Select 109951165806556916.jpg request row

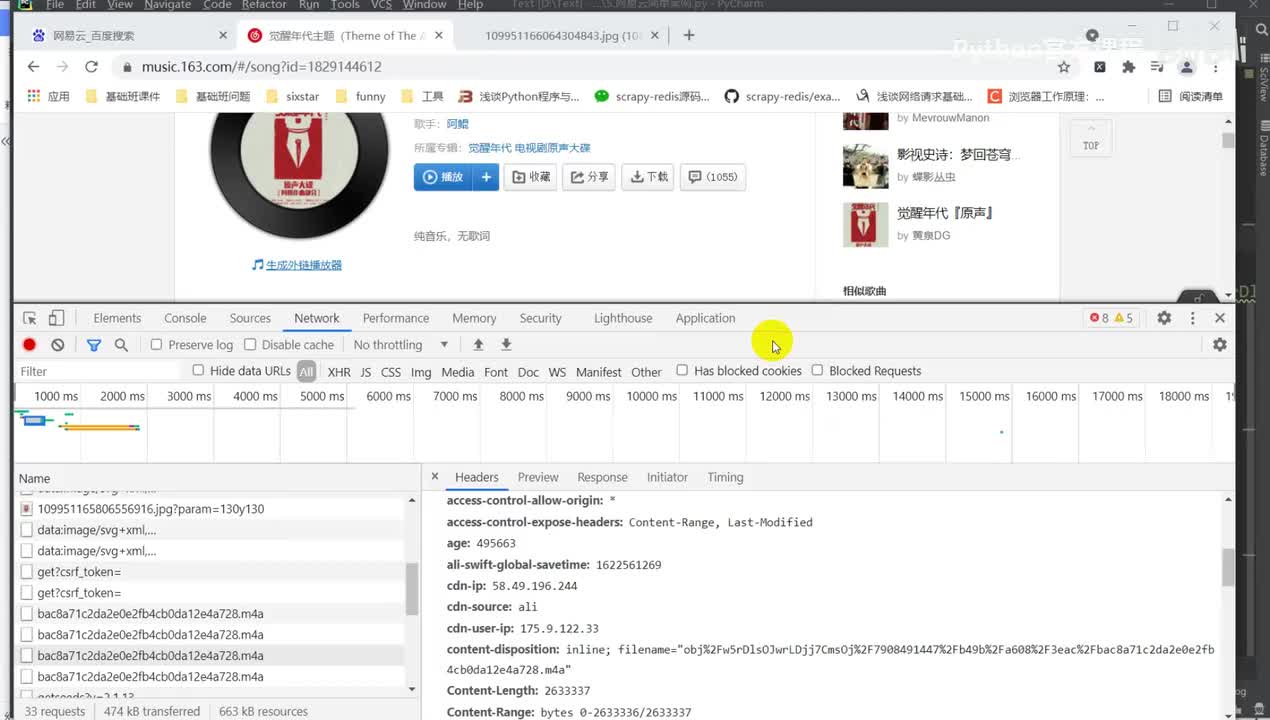(213, 509)
